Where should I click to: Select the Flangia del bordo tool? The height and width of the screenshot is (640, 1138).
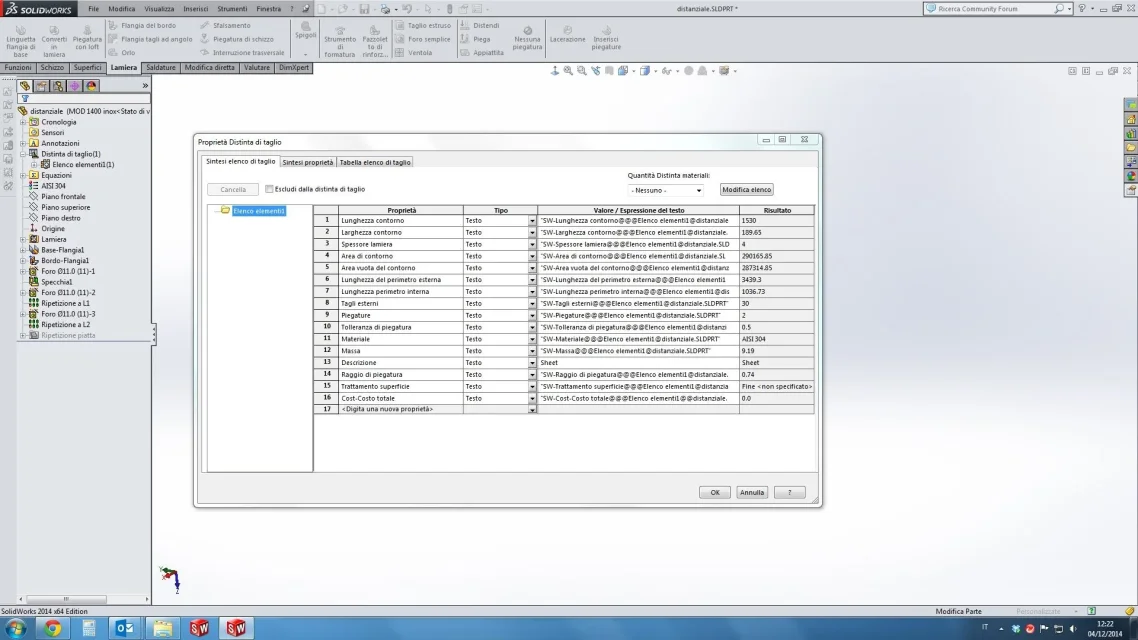142,25
